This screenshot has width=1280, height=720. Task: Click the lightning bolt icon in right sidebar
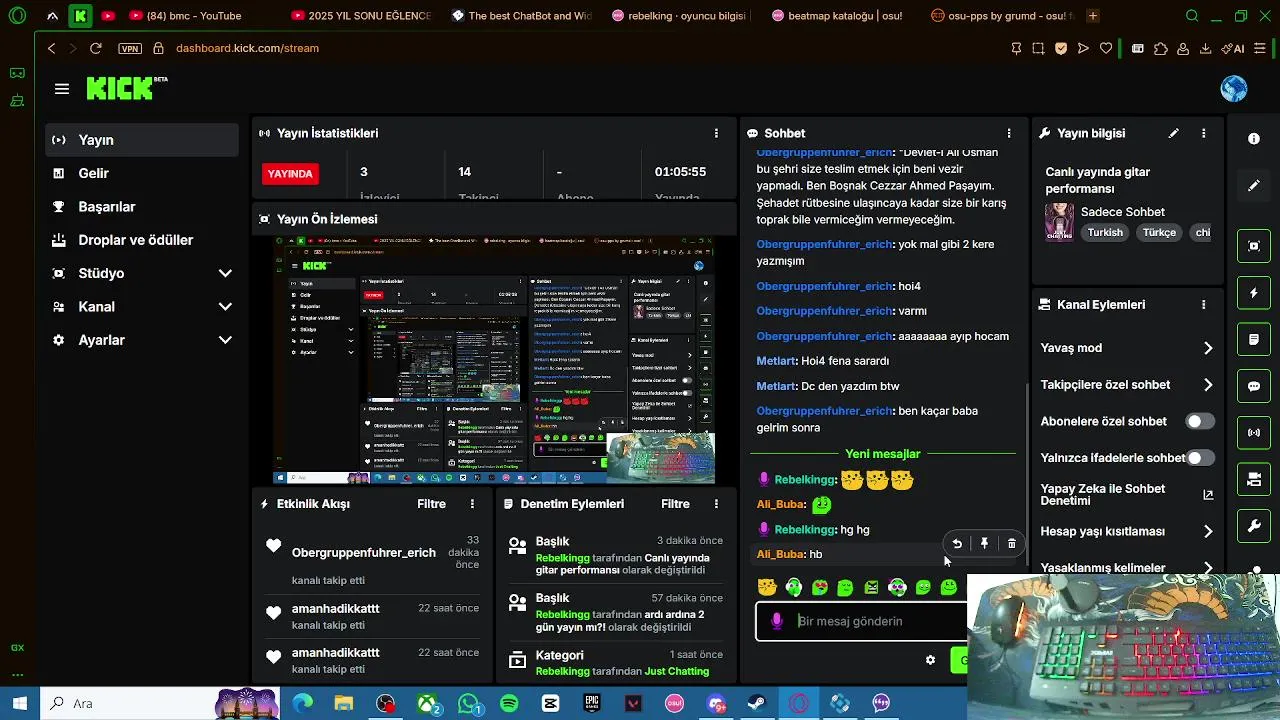point(1254,293)
